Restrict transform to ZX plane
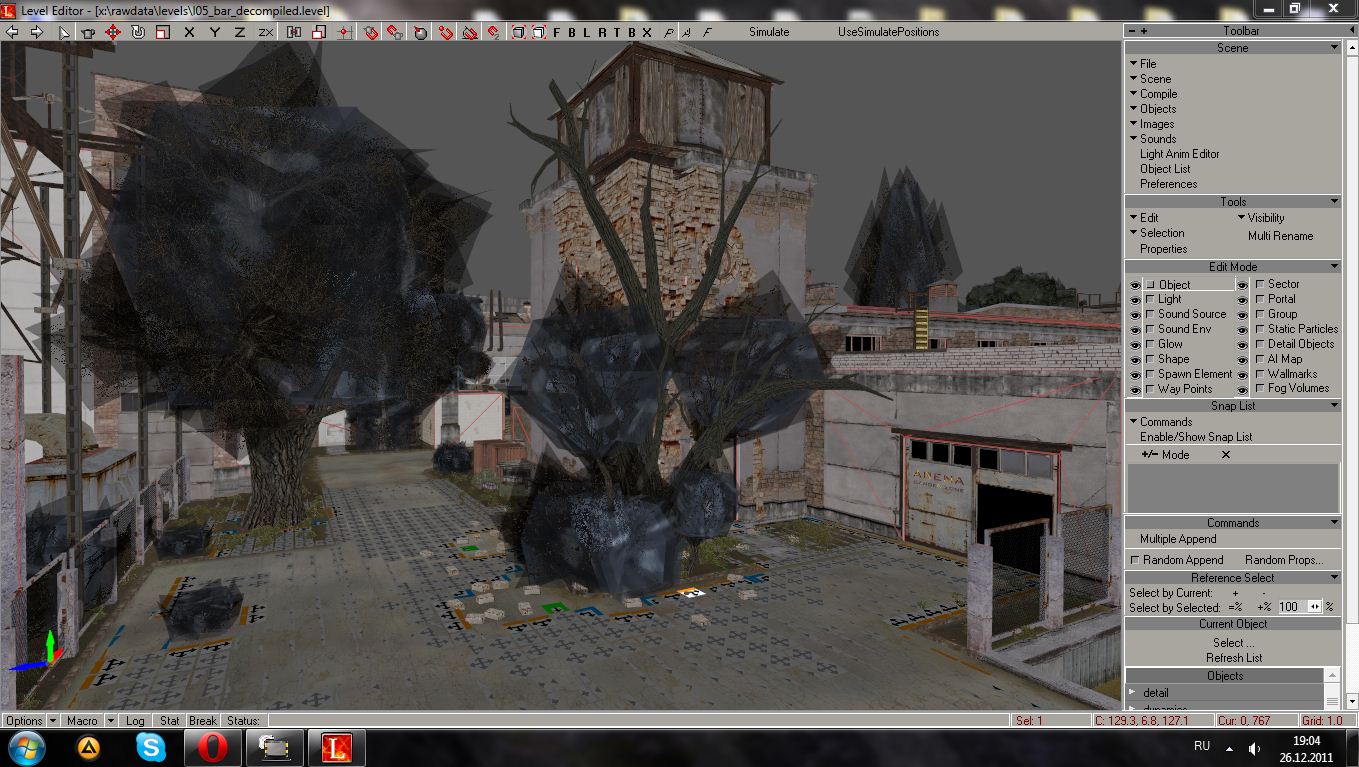This screenshot has width=1359, height=767. (265, 32)
